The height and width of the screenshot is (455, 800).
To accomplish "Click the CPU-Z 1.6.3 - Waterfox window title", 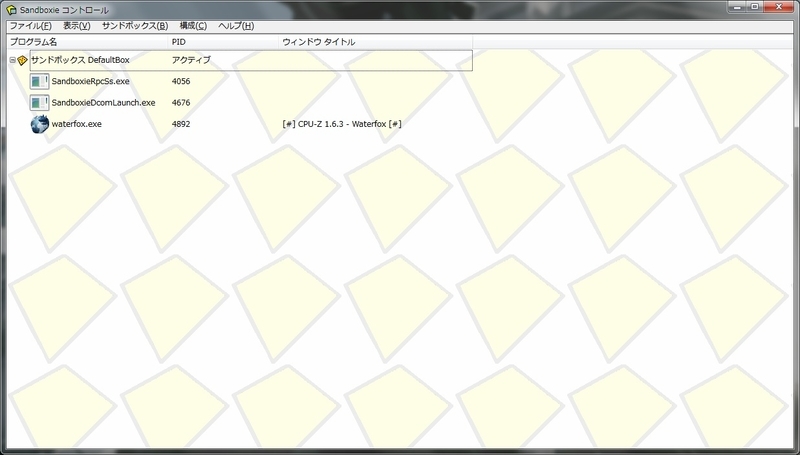I will pos(342,124).
